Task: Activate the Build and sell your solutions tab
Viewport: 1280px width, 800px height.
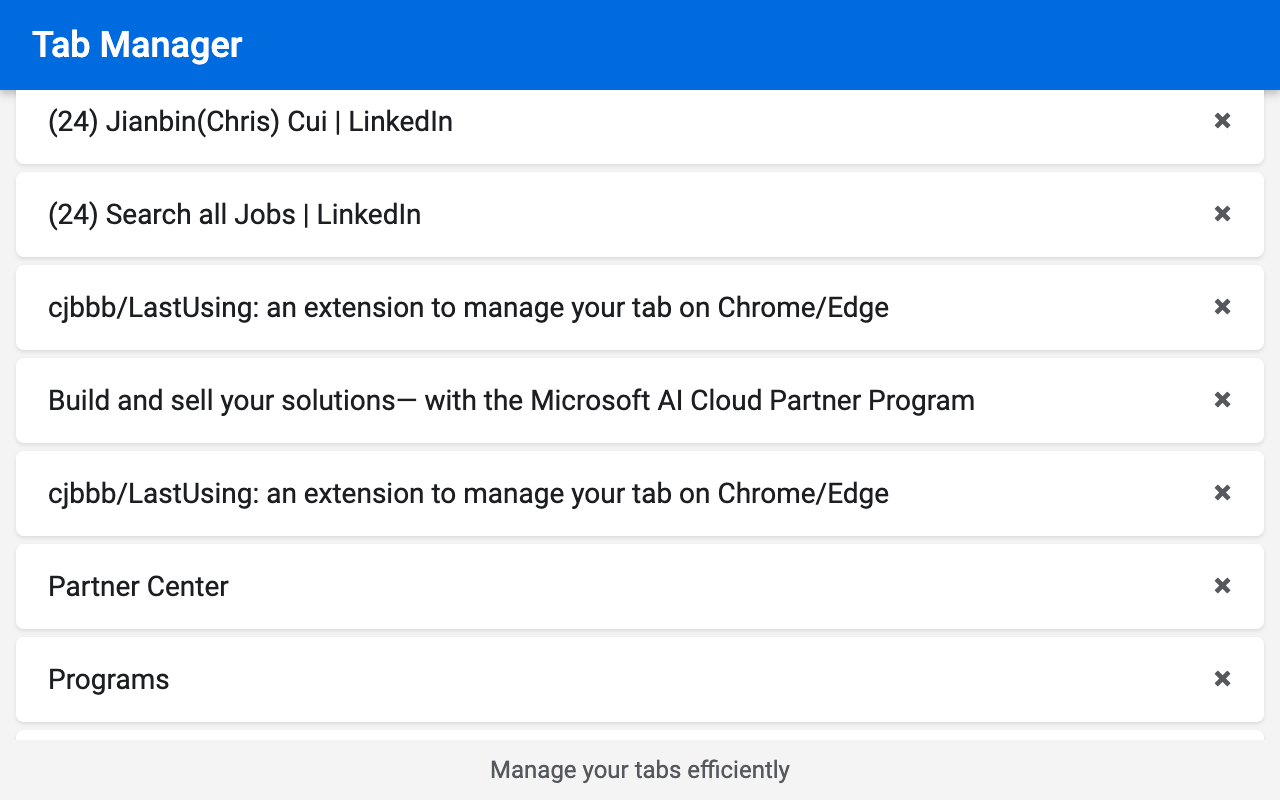Action: tap(511, 401)
